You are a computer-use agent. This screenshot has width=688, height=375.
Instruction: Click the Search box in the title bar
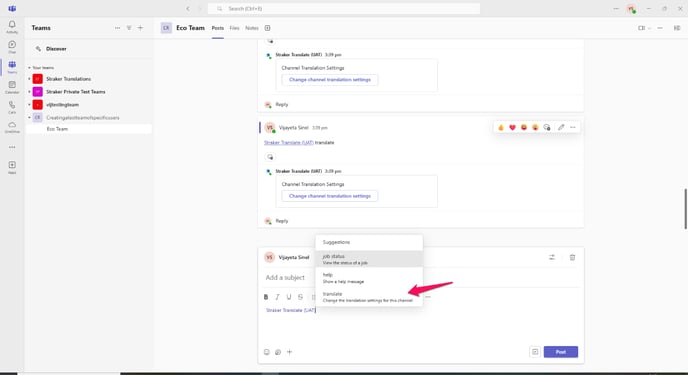tap(344, 9)
